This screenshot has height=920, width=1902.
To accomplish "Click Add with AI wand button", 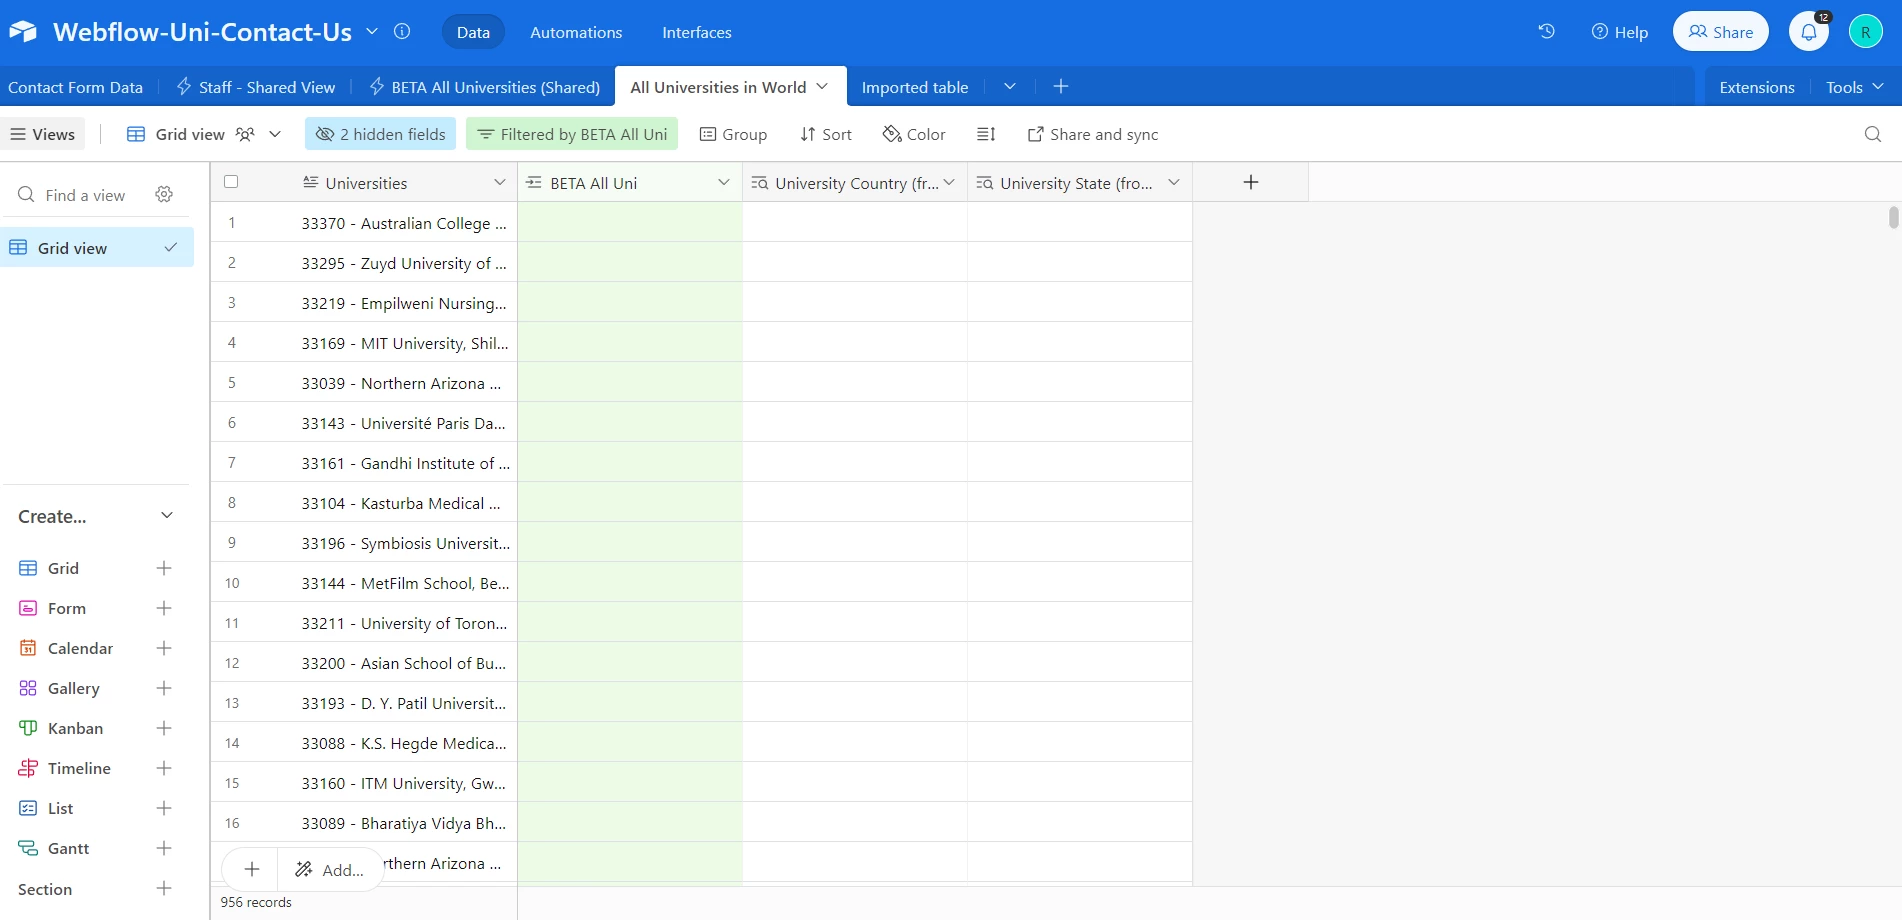I will pyautogui.click(x=330, y=869).
